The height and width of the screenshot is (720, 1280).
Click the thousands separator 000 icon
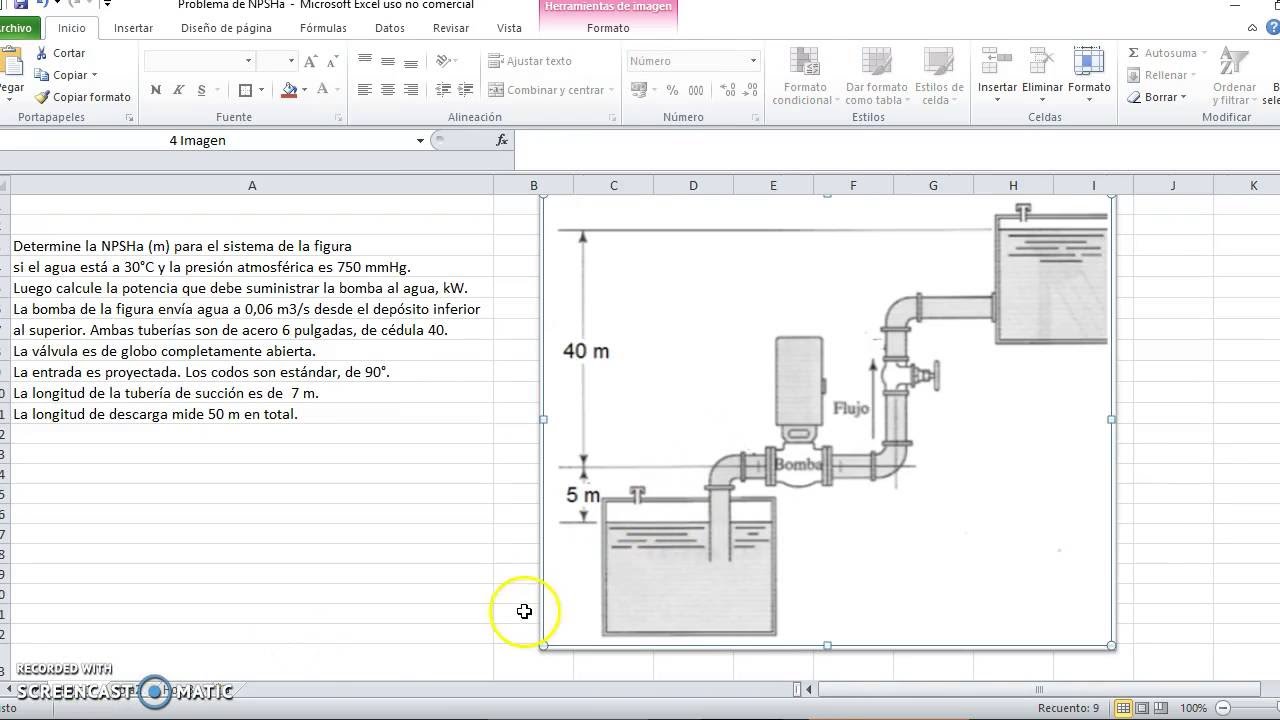coord(698,90)
